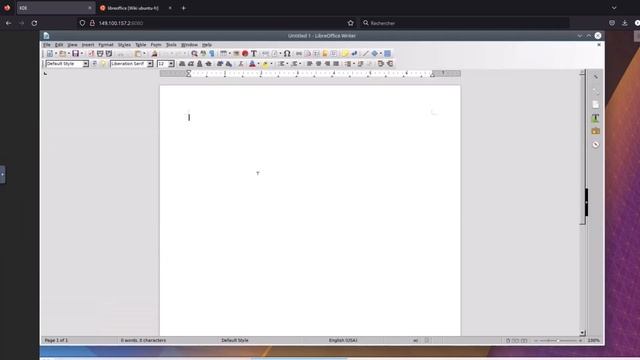Apply the yellow Highlighting Color swatch

point(265,64)
